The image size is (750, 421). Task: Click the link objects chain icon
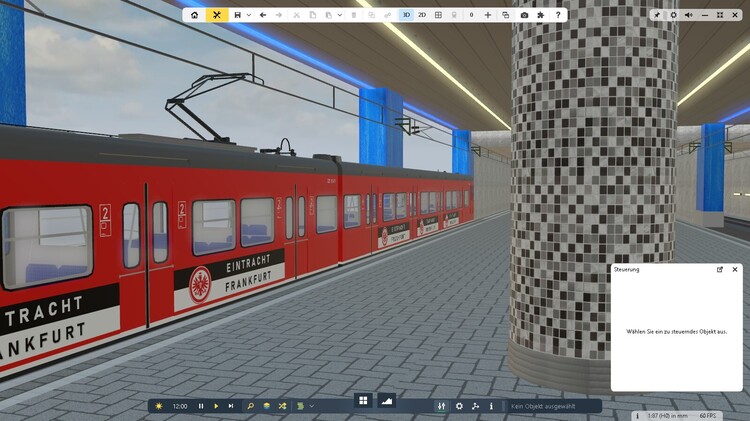coord(387,15)
